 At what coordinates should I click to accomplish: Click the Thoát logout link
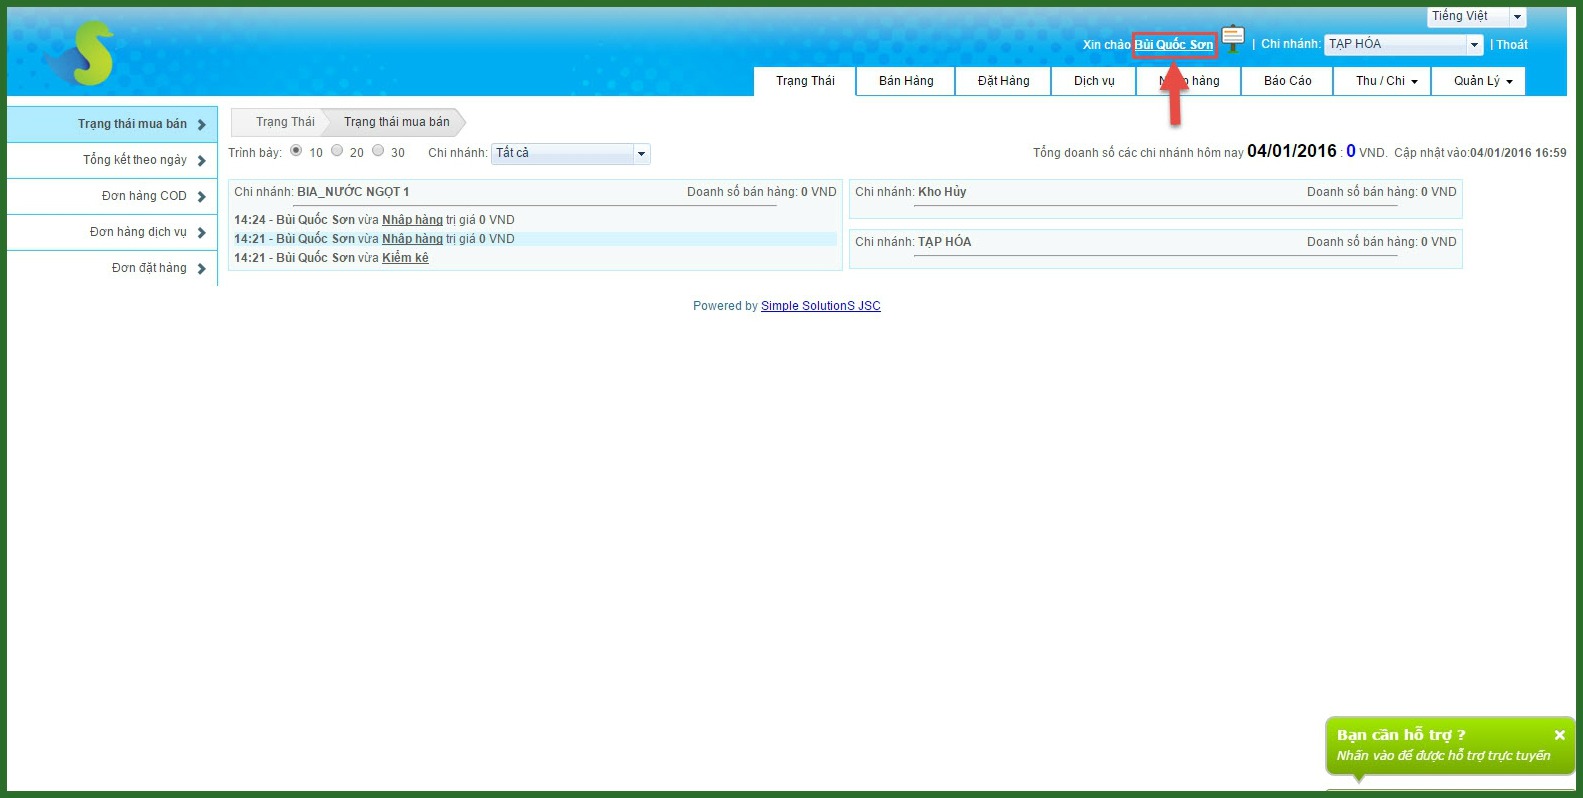pyautogui.click(x=1511, y=45)
